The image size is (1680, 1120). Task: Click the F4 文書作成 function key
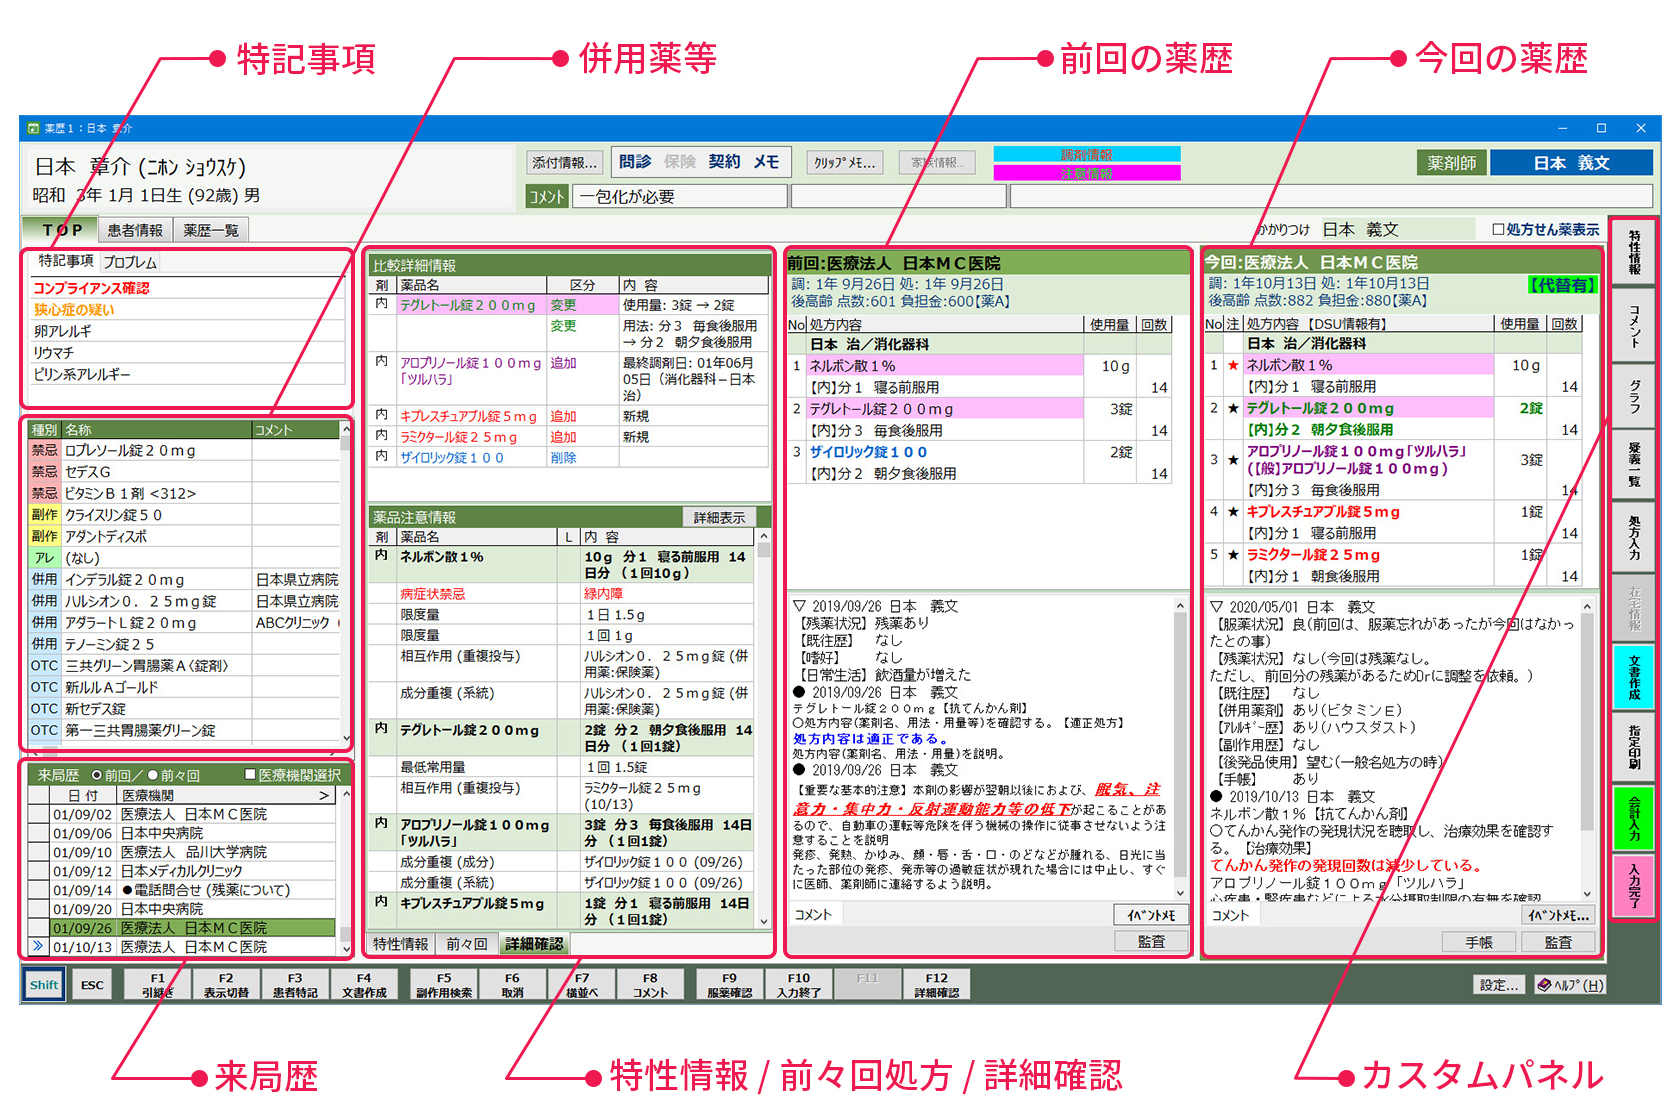364,985
